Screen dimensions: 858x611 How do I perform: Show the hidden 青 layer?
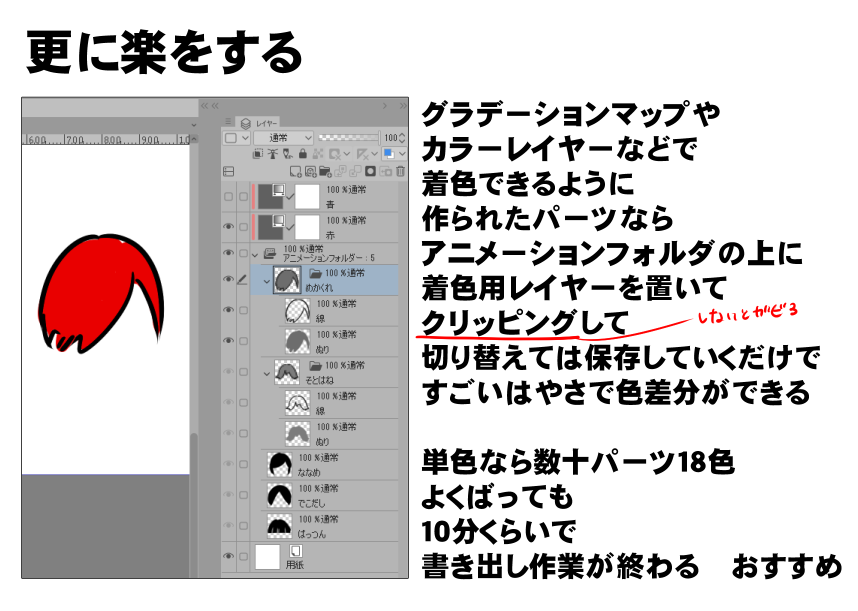[x=229, y=196]
